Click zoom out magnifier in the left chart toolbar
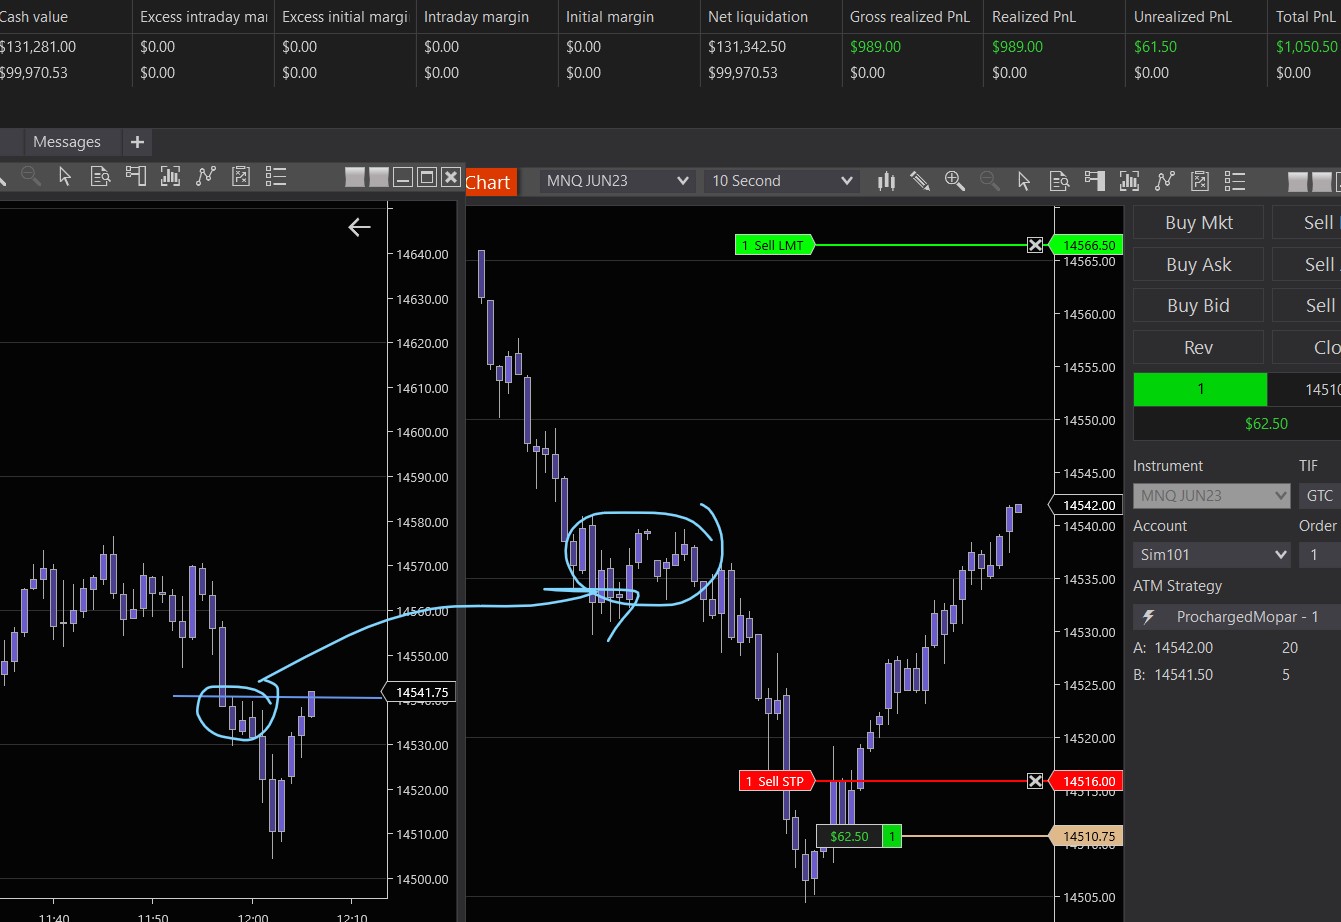This screenshot has height=922, width=1341. point(31,177)
